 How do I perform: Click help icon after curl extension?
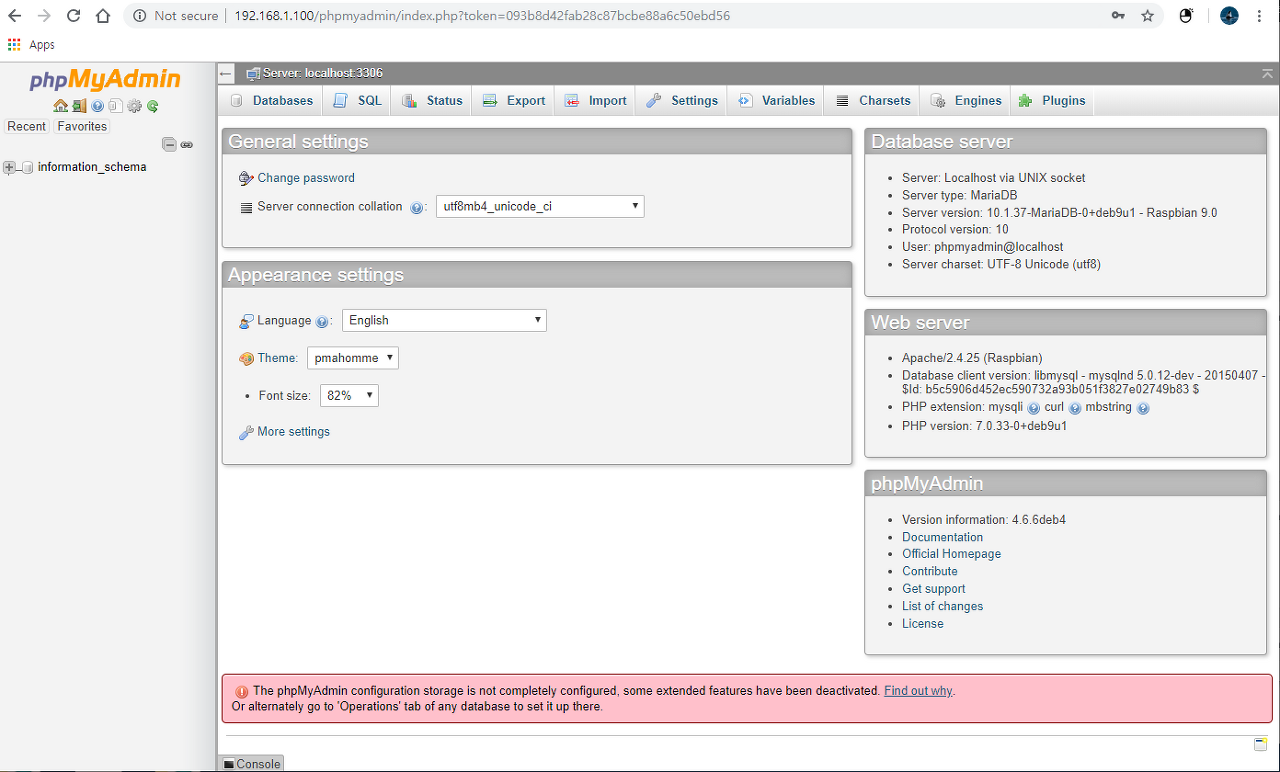pyautogui.click(x=1075, y=408)
